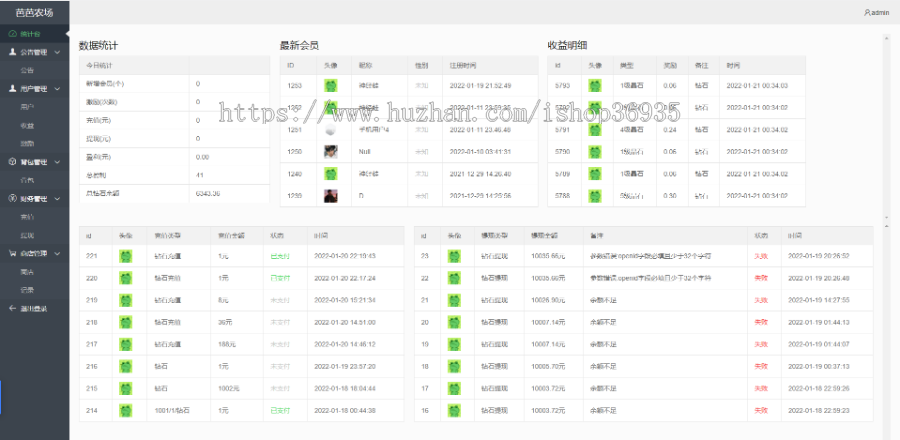Click the frog avatar in 收益明细 row 5790
The width and height of the screenshot is (900, 440).
(595, 152)
